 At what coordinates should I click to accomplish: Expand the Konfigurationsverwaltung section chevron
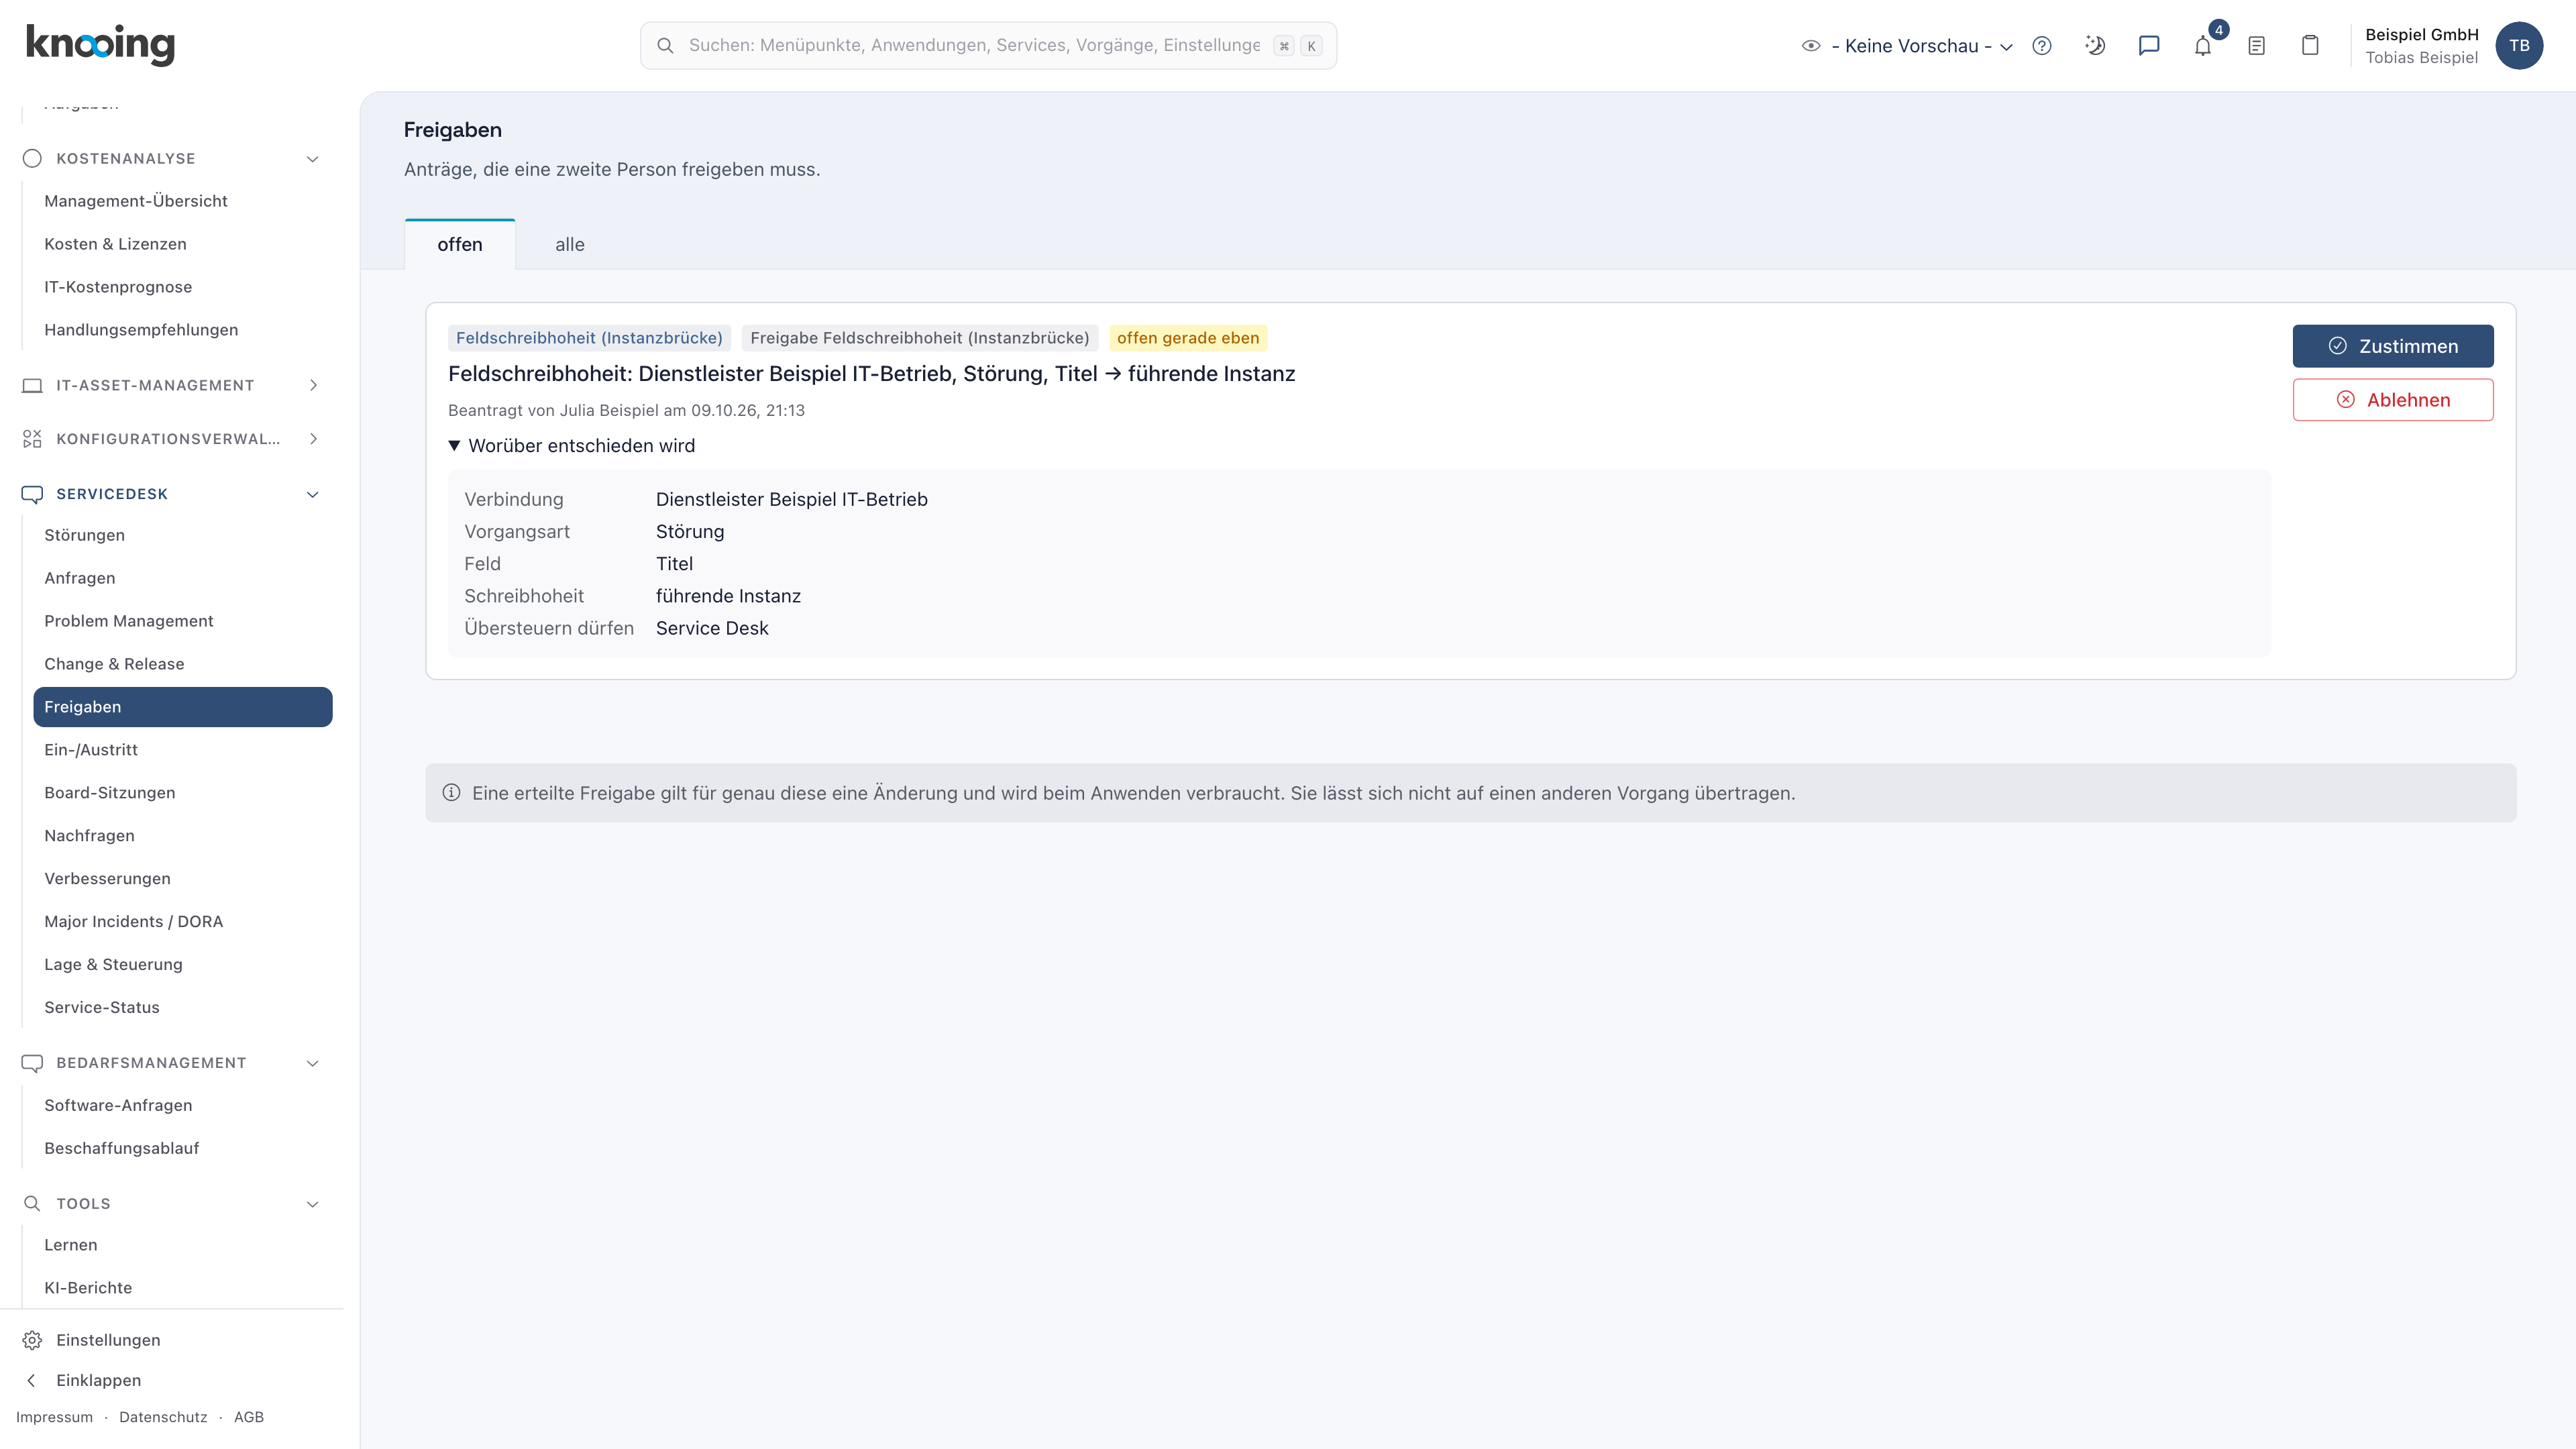point(313,439)
